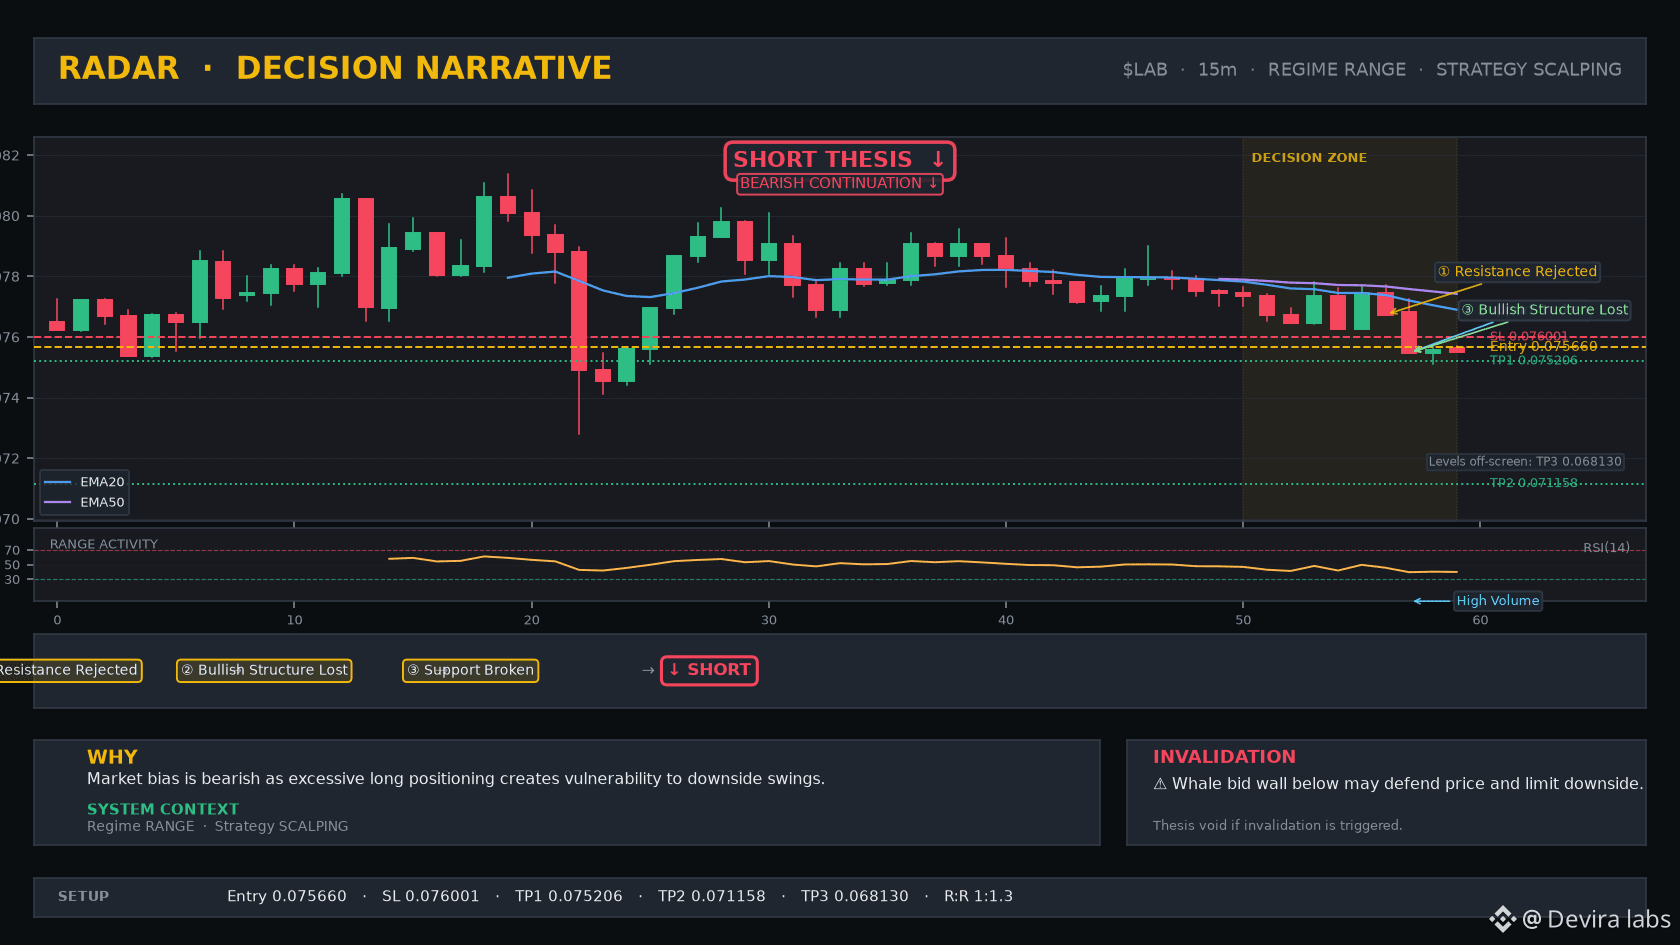The image size is (1680, 945).
Task: Click the Bullish Structure Lost chip in the signal row
Action: [x=264, y=670]
